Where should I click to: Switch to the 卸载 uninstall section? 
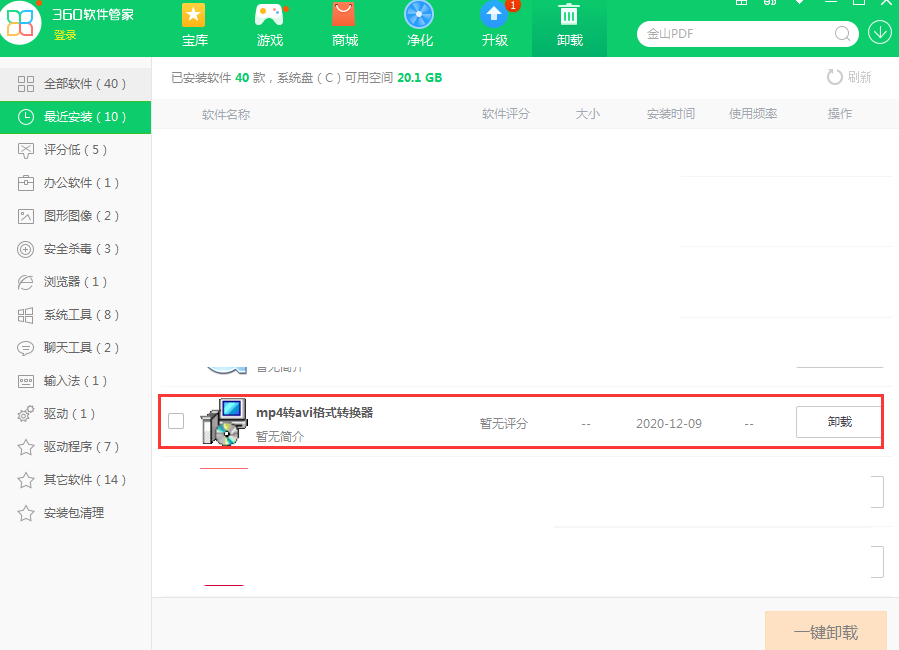569,26
